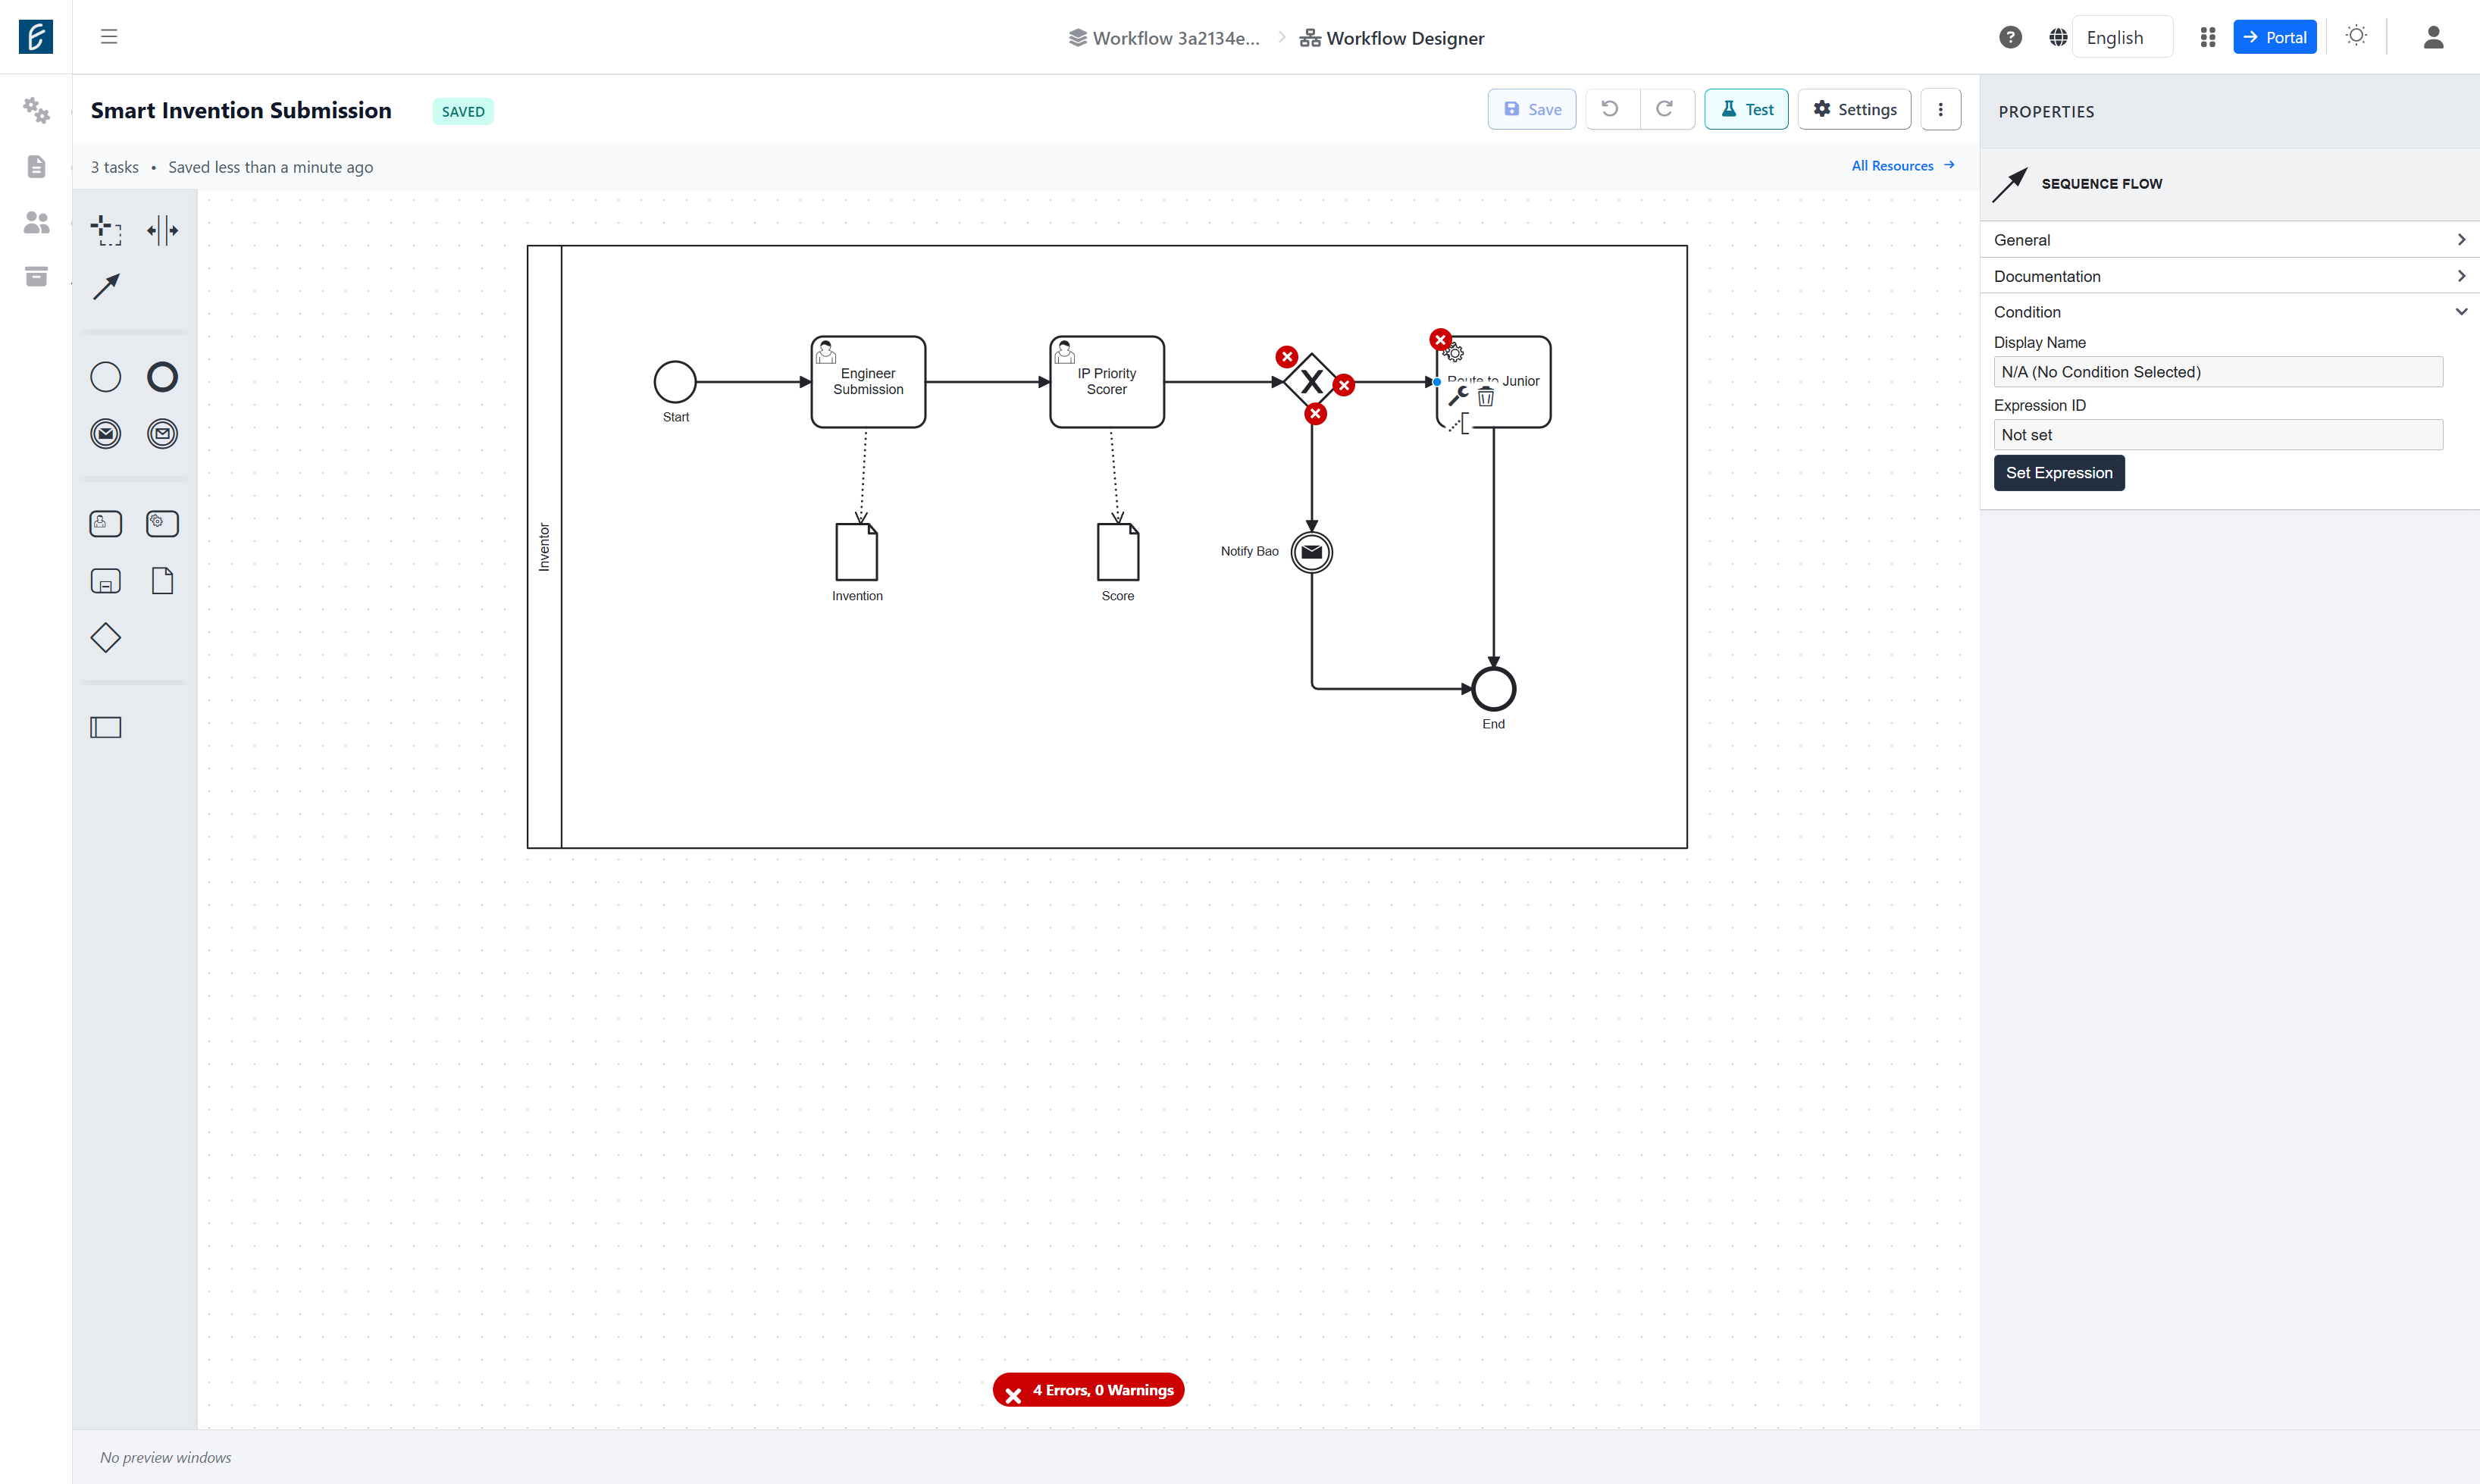The width and height of the screenshot is (2480, 1484).
Task: Click the text annotation connector icon
Action: [x=1460, y=424]
